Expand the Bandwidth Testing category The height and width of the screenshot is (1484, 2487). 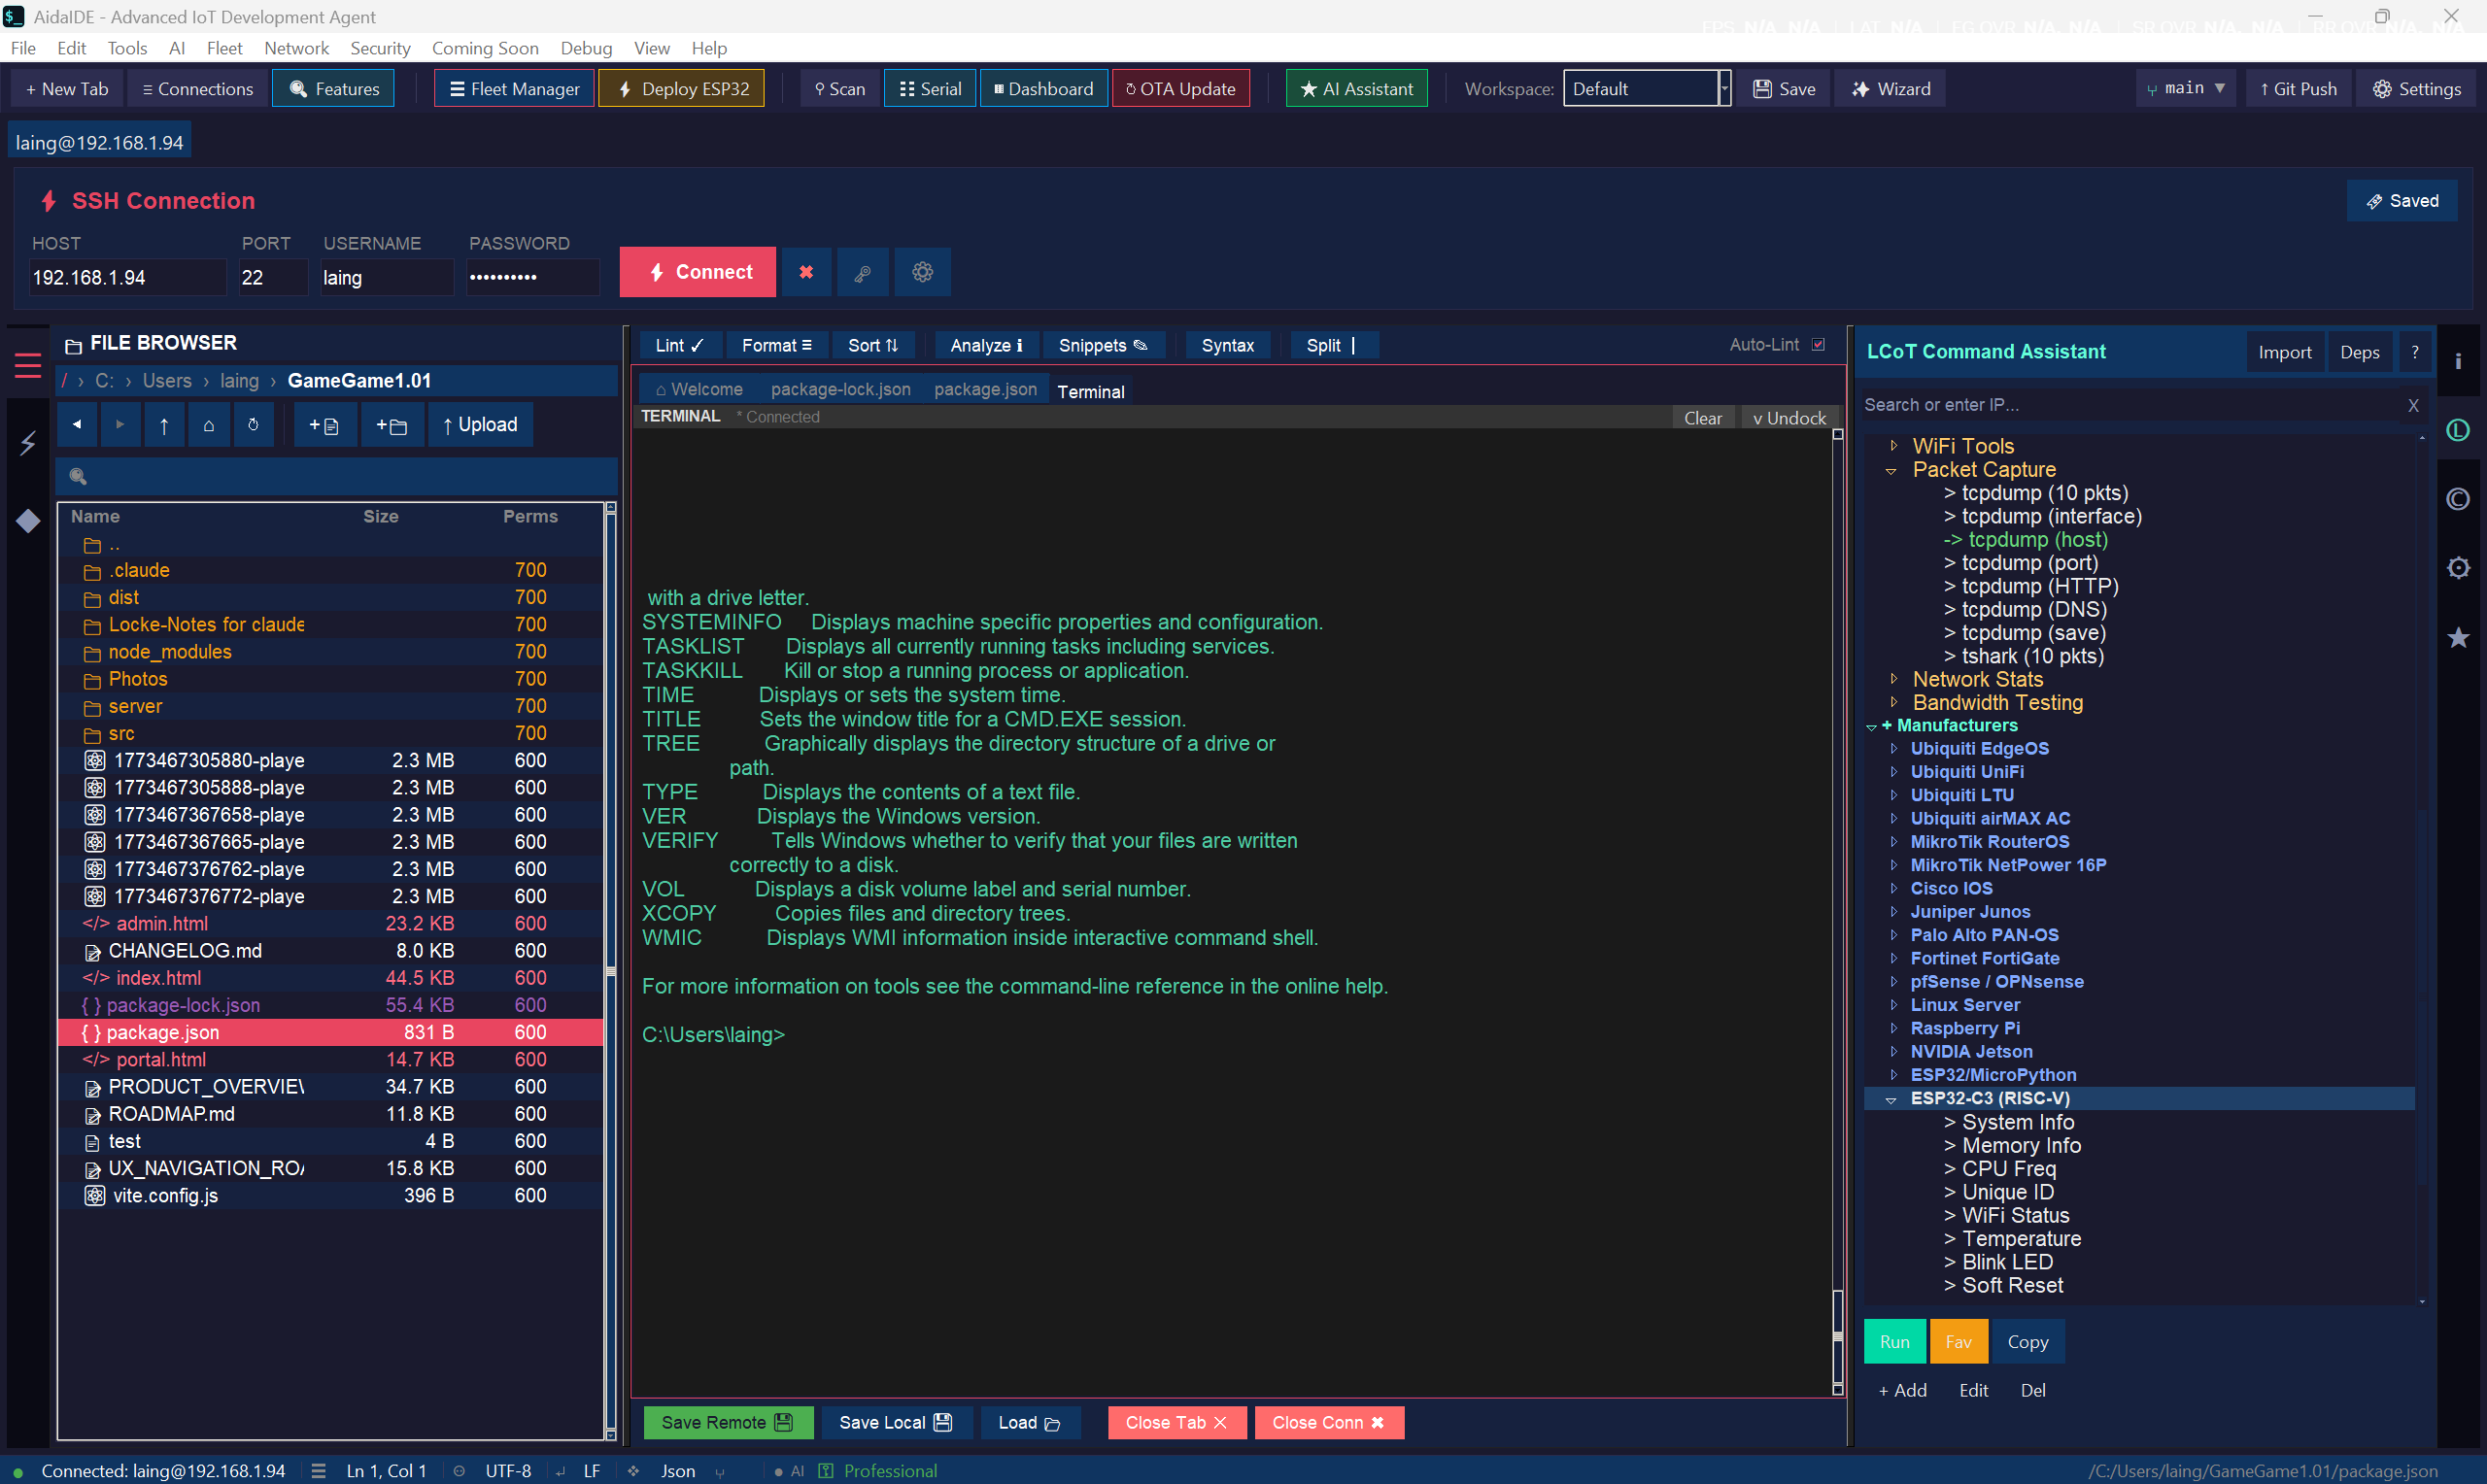click(1893, 702)
